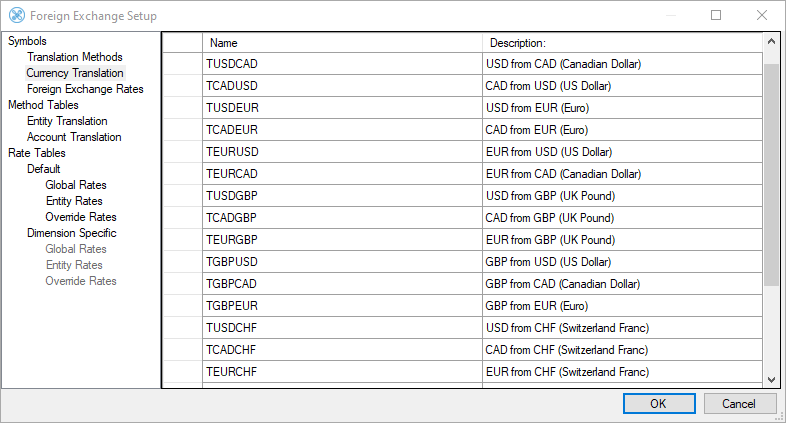Select the Rate Tables tree node
Image resolution: width=786 pixels, height=423 pixels.
click(x=37, y=153)
